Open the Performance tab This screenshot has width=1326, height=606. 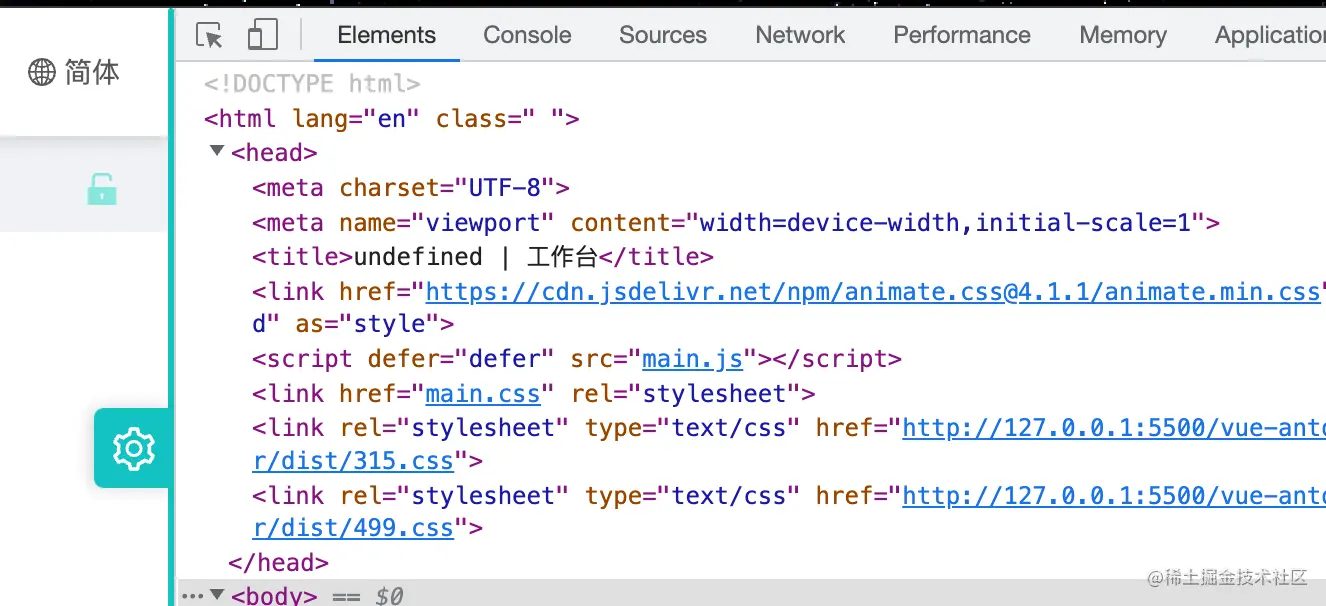tap(962, 35)
